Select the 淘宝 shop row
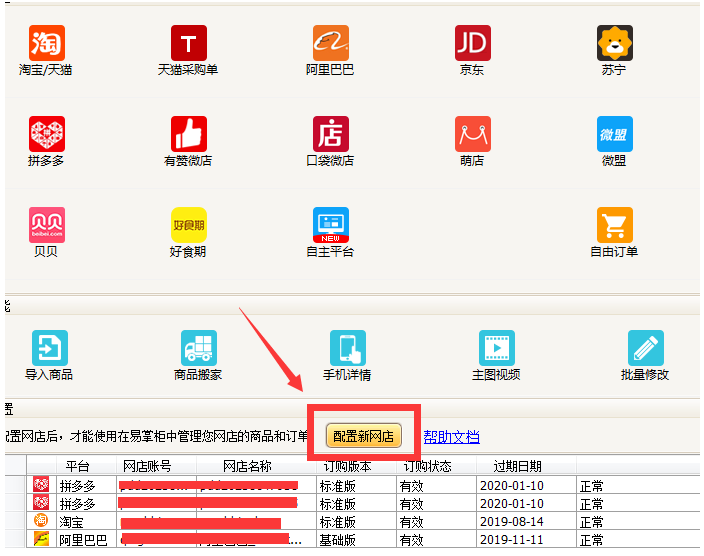Screen dimensions: 704x556 (363, 521)
